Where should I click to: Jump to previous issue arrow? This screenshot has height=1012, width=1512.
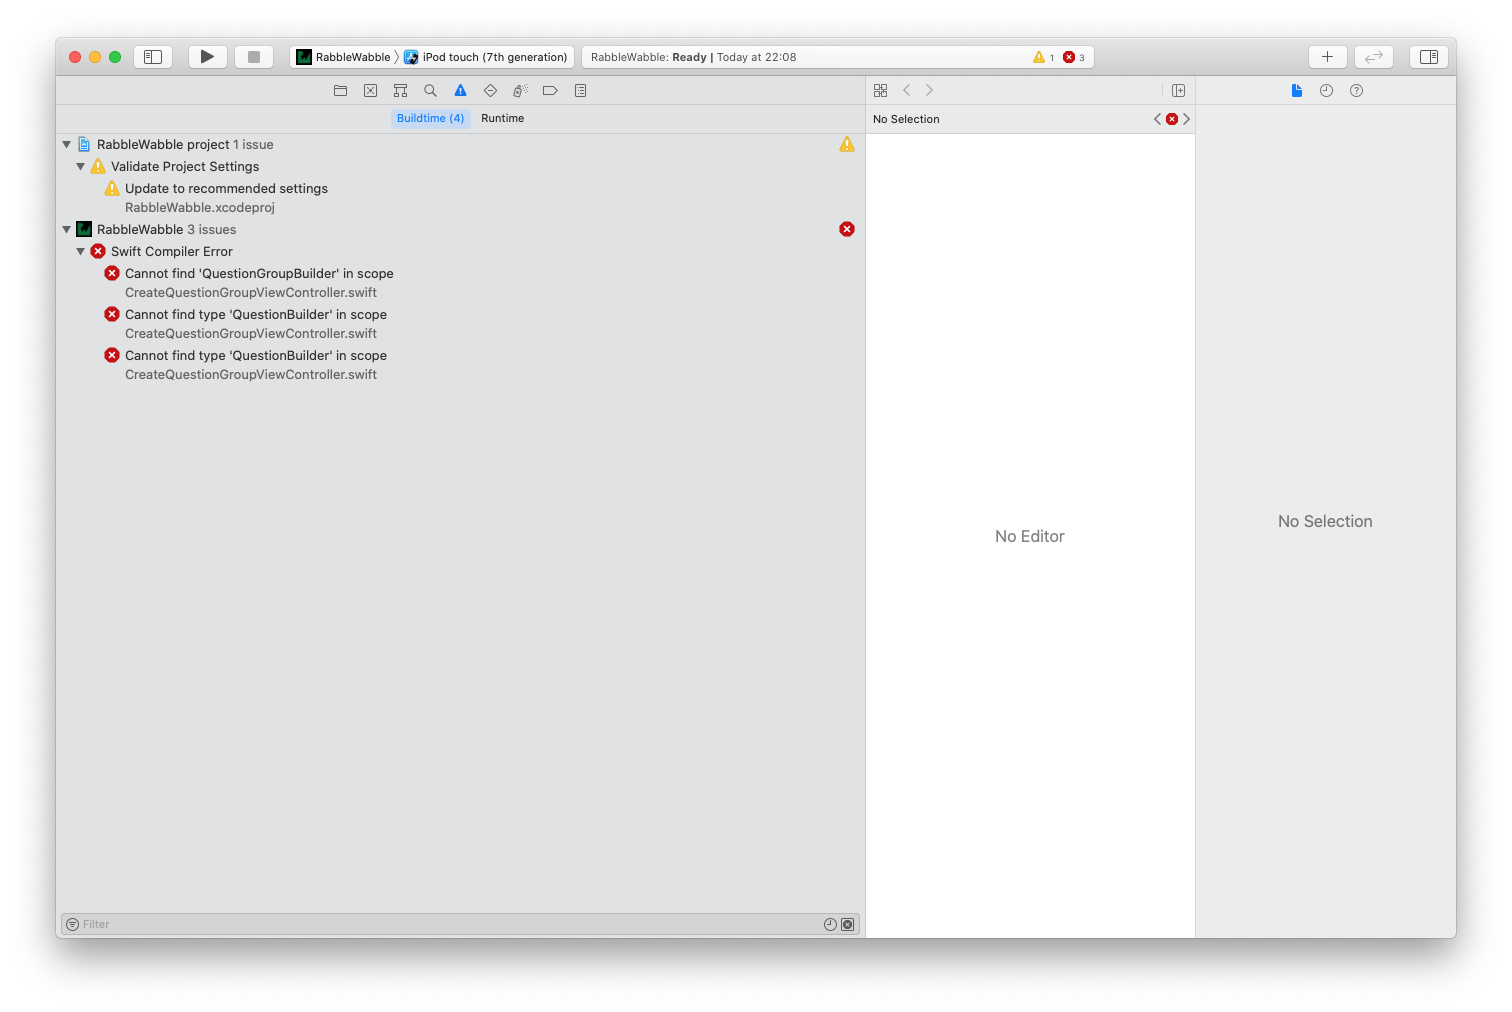point(1158,119)
